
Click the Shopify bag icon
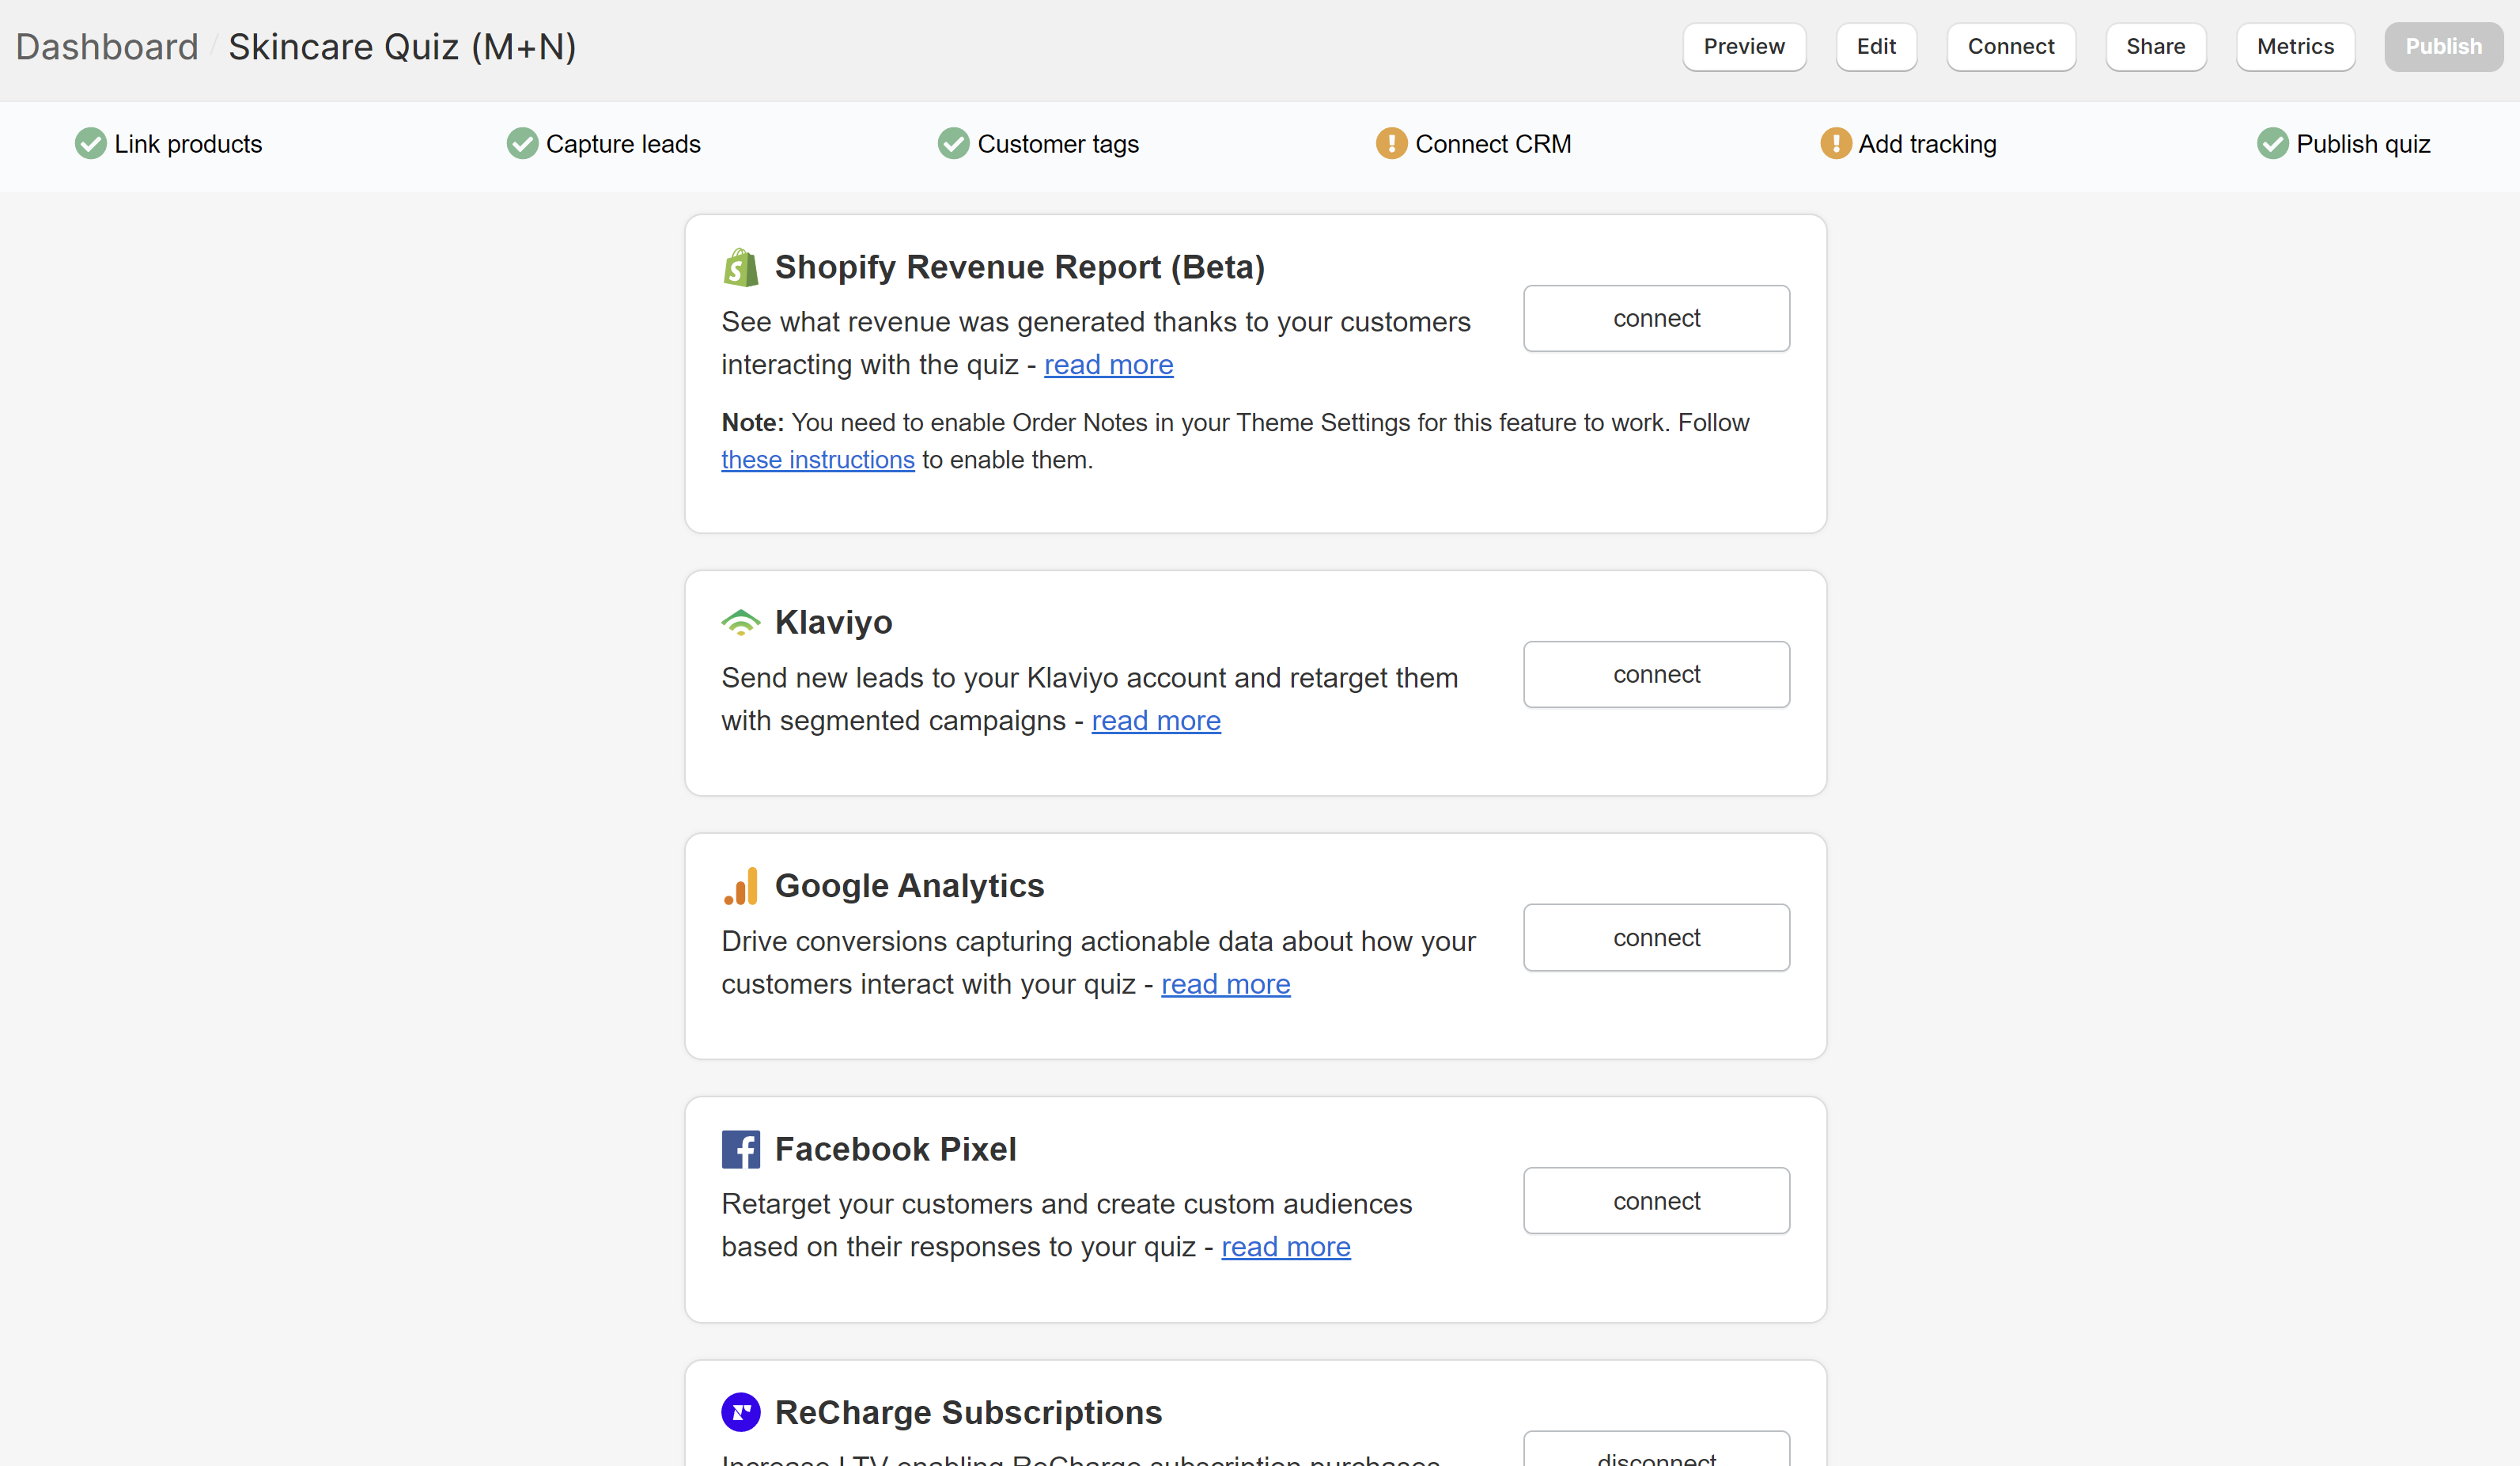(740, 267)
